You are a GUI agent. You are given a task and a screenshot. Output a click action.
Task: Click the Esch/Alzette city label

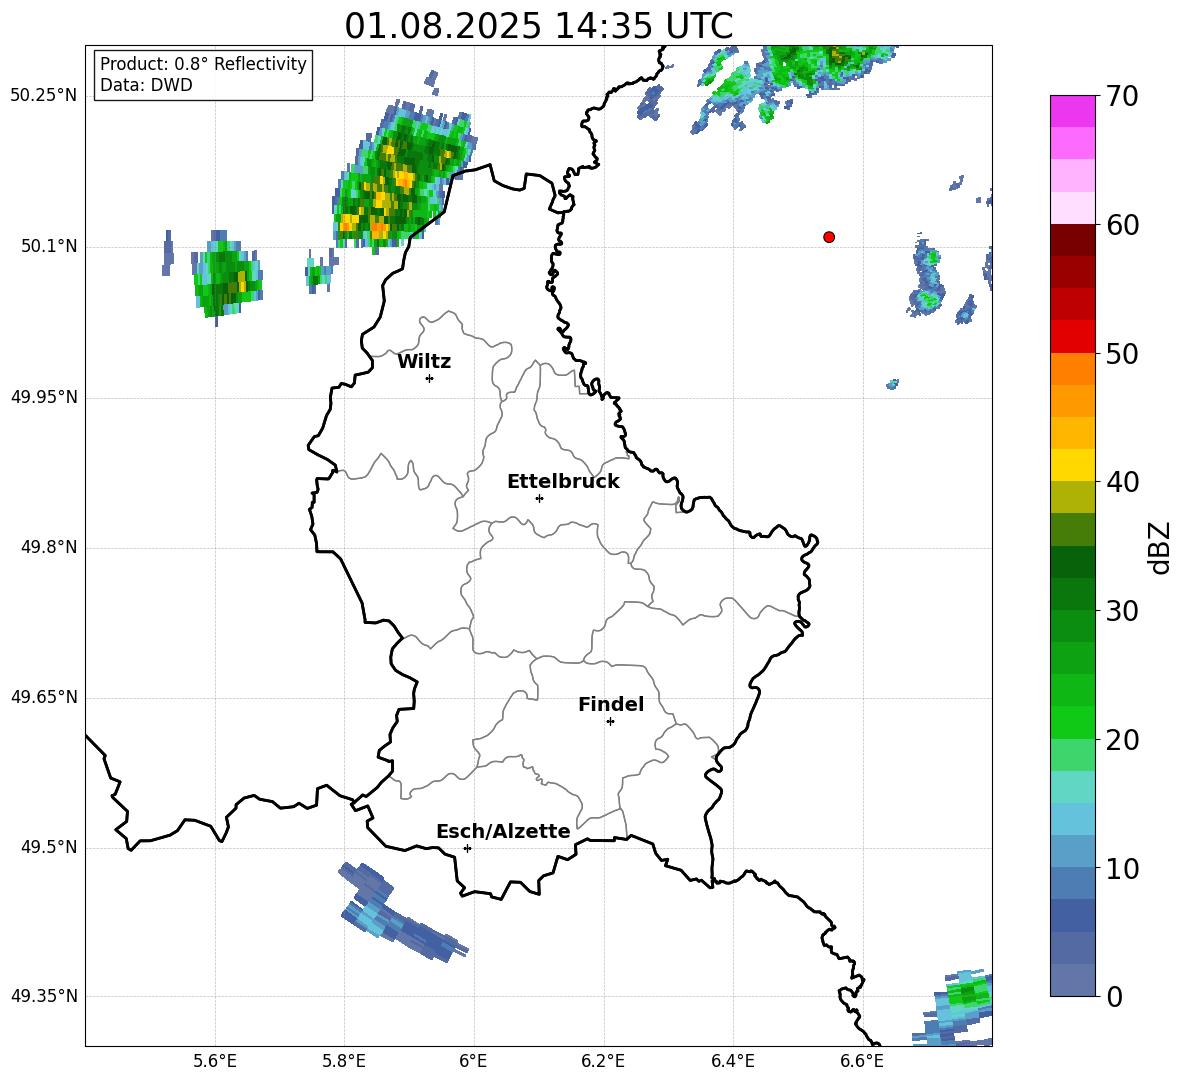[503, 831]
